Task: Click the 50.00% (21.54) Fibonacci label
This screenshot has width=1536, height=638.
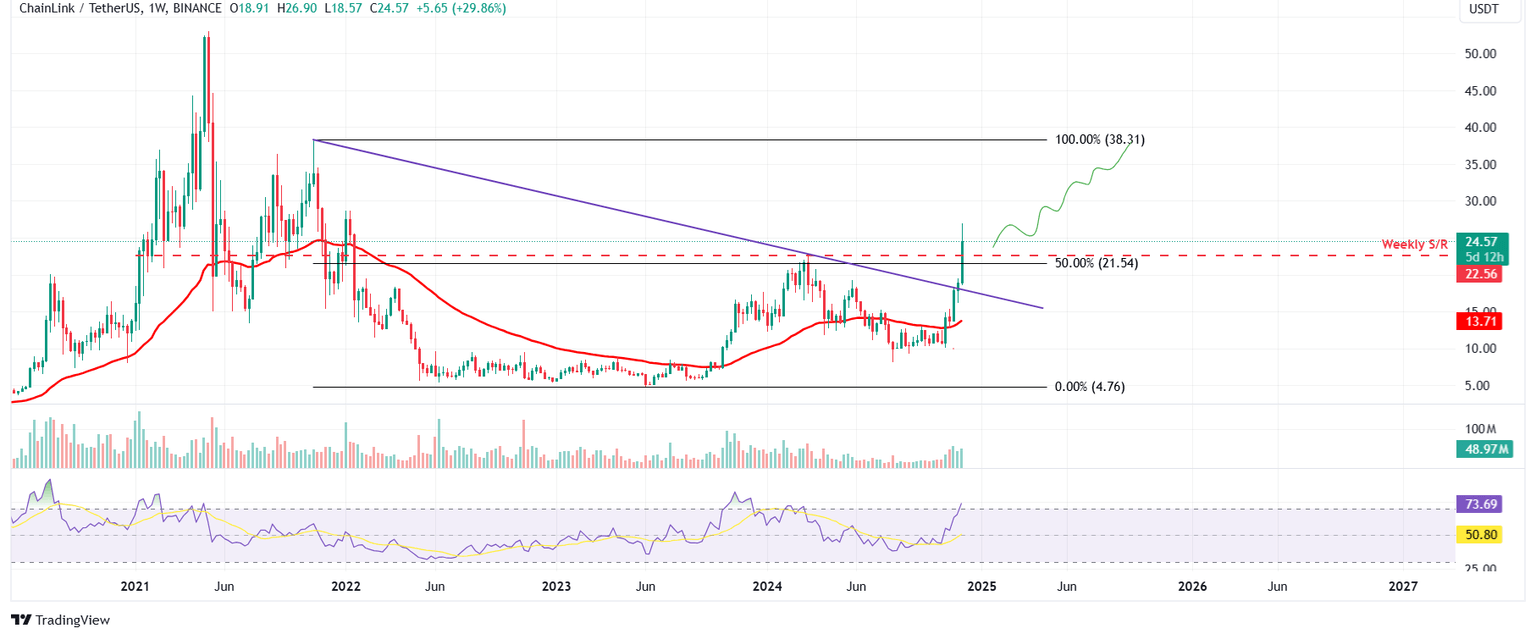Action: (x=1096, y=262)
